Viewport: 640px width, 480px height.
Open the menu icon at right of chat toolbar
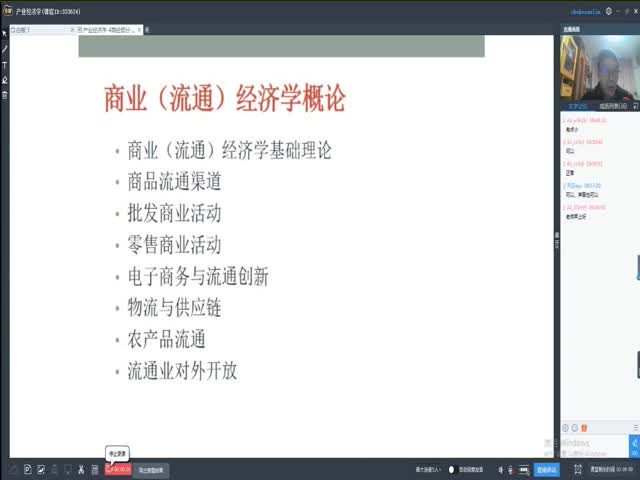pyautogui.click(x=636, y=427)
